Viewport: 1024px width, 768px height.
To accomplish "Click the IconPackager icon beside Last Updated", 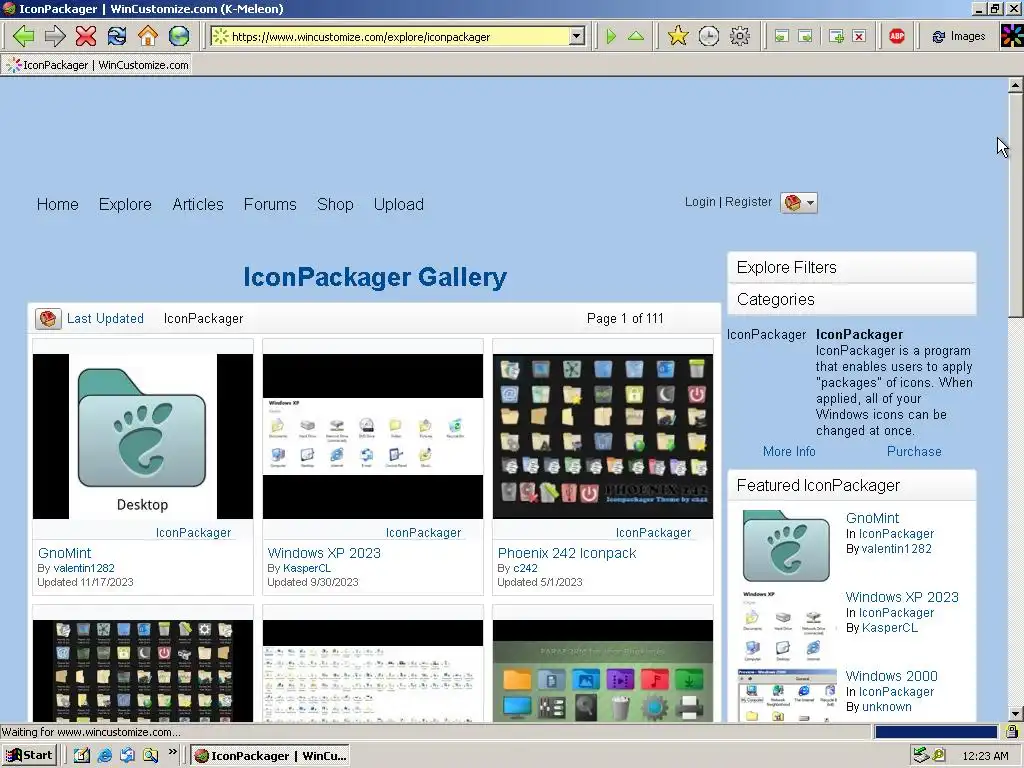I will click(x=48, y=319).
